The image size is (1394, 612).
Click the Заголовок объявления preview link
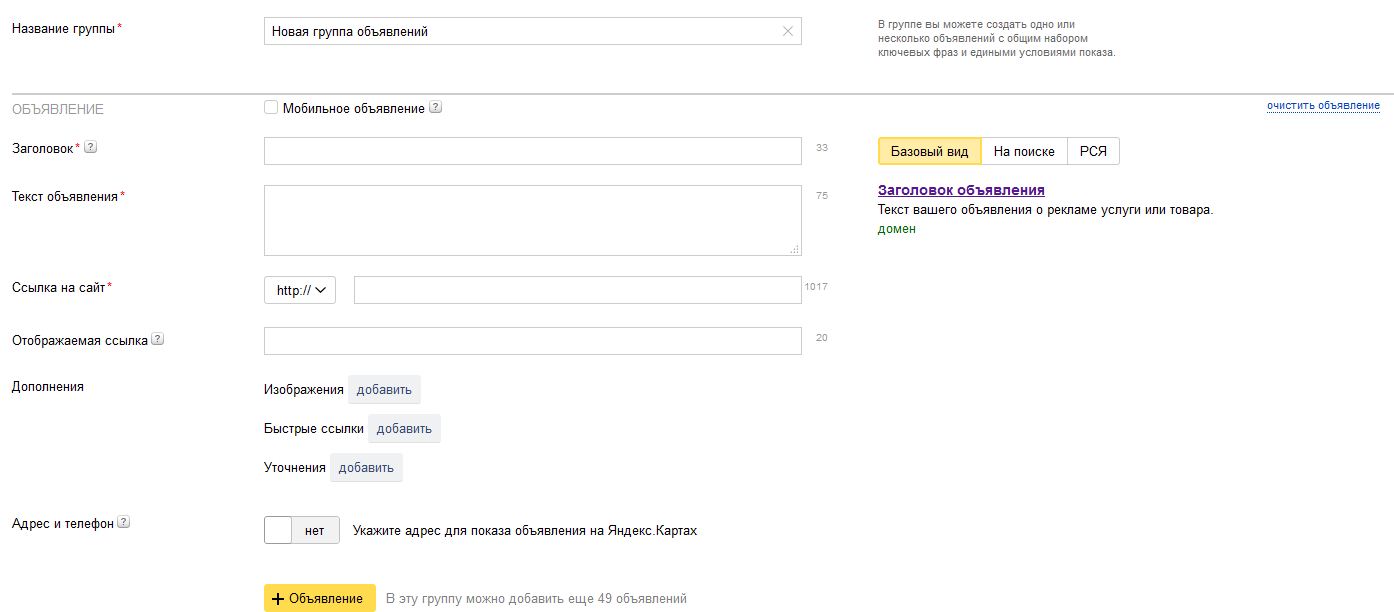961,190
